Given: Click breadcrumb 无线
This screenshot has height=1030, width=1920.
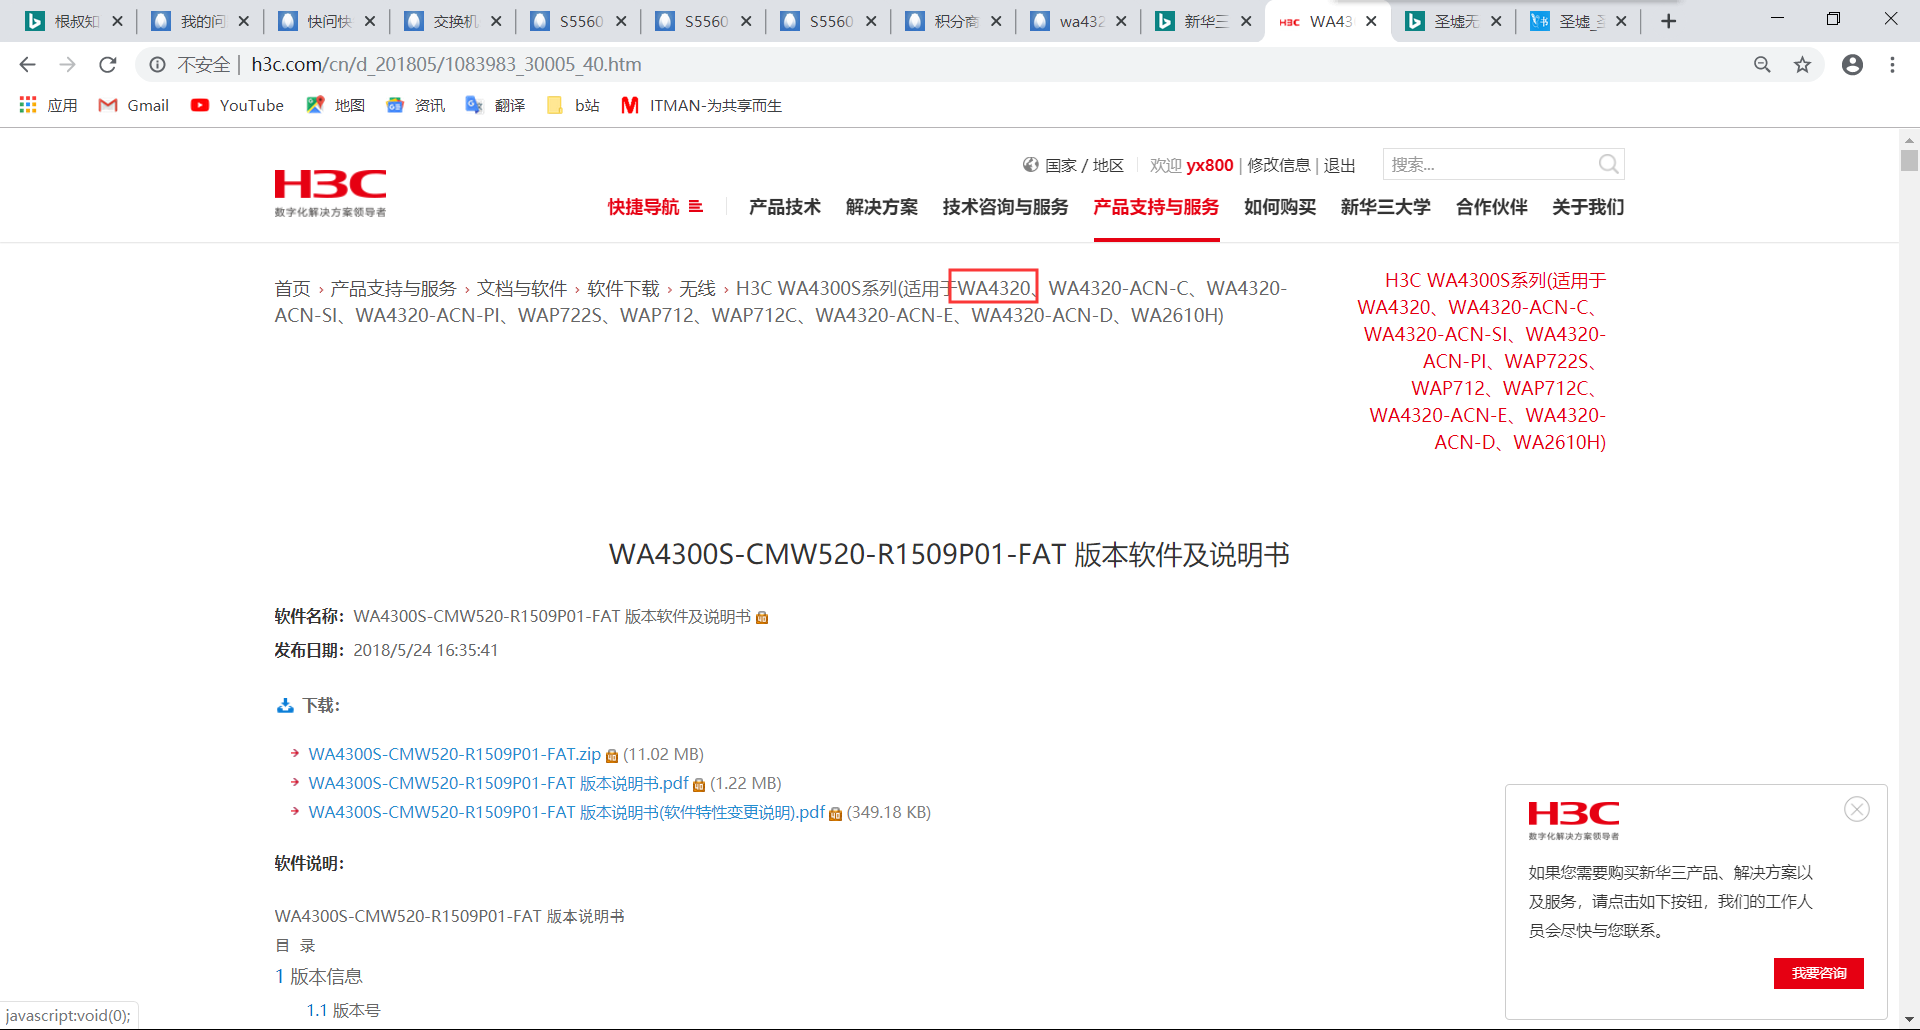Looking at the screenshot, I should [x=697, y=289].
